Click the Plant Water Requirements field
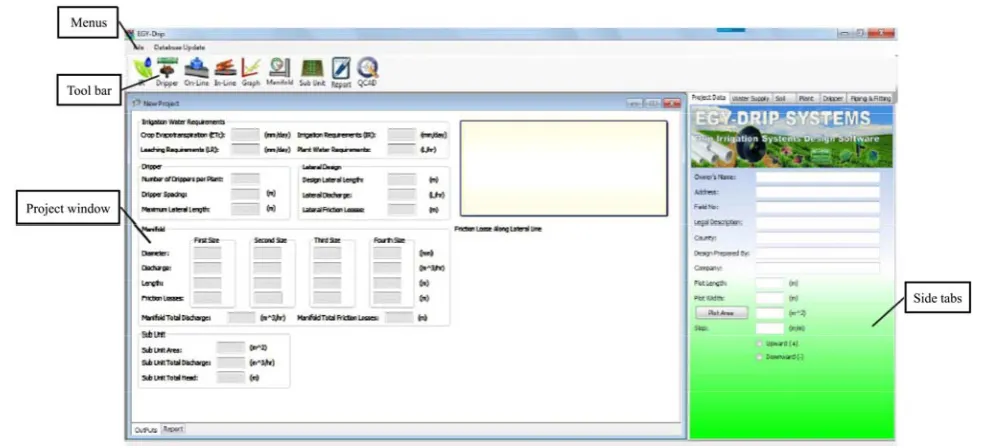This screenshot has height=448, width=981. click(402, 149)
